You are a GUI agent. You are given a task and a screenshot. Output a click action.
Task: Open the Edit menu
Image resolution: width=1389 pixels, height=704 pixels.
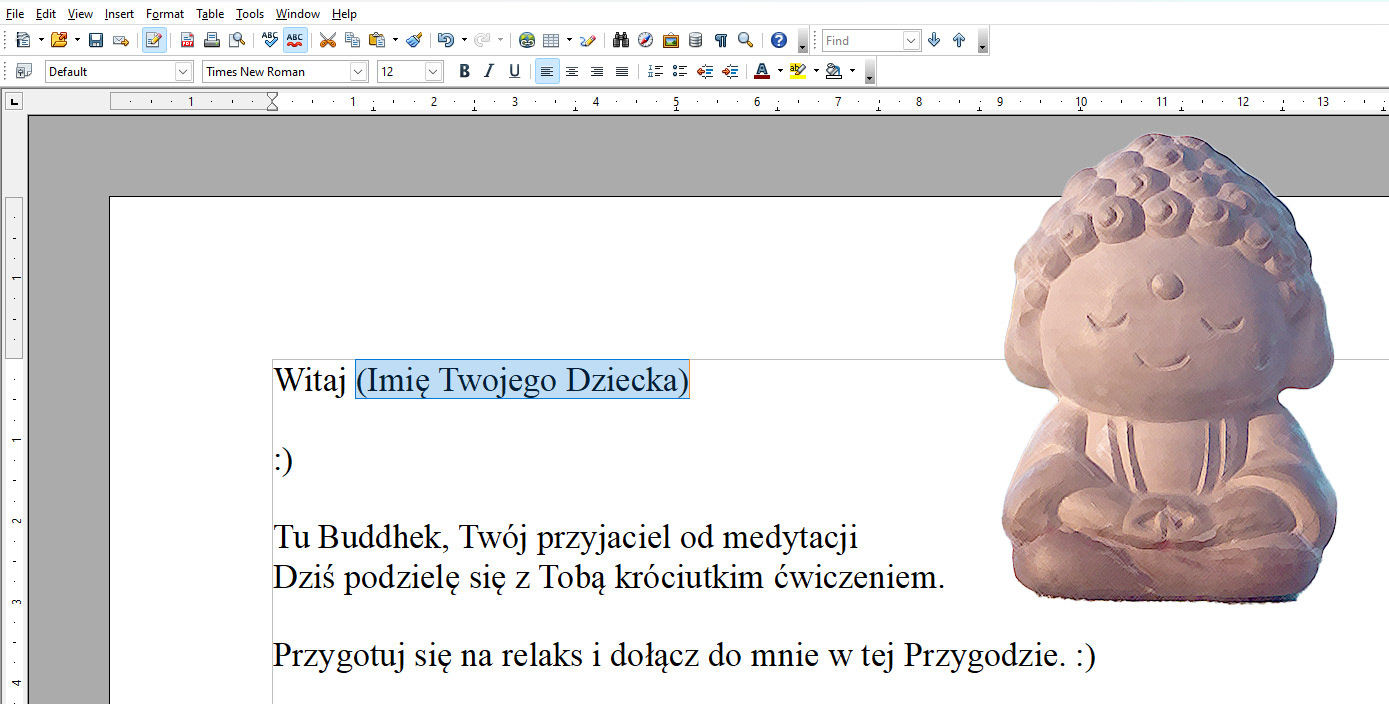pyautogui.click(x=45, y=14)
